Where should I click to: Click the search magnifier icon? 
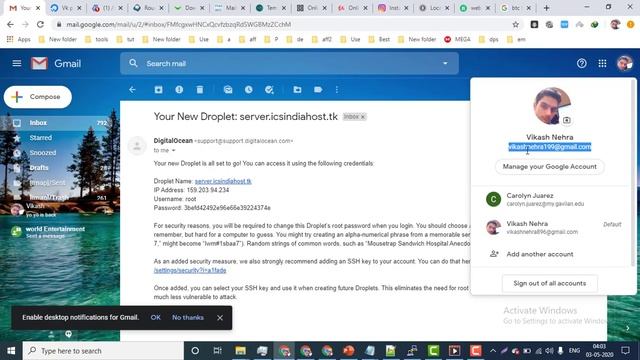(x=133, y=63)
